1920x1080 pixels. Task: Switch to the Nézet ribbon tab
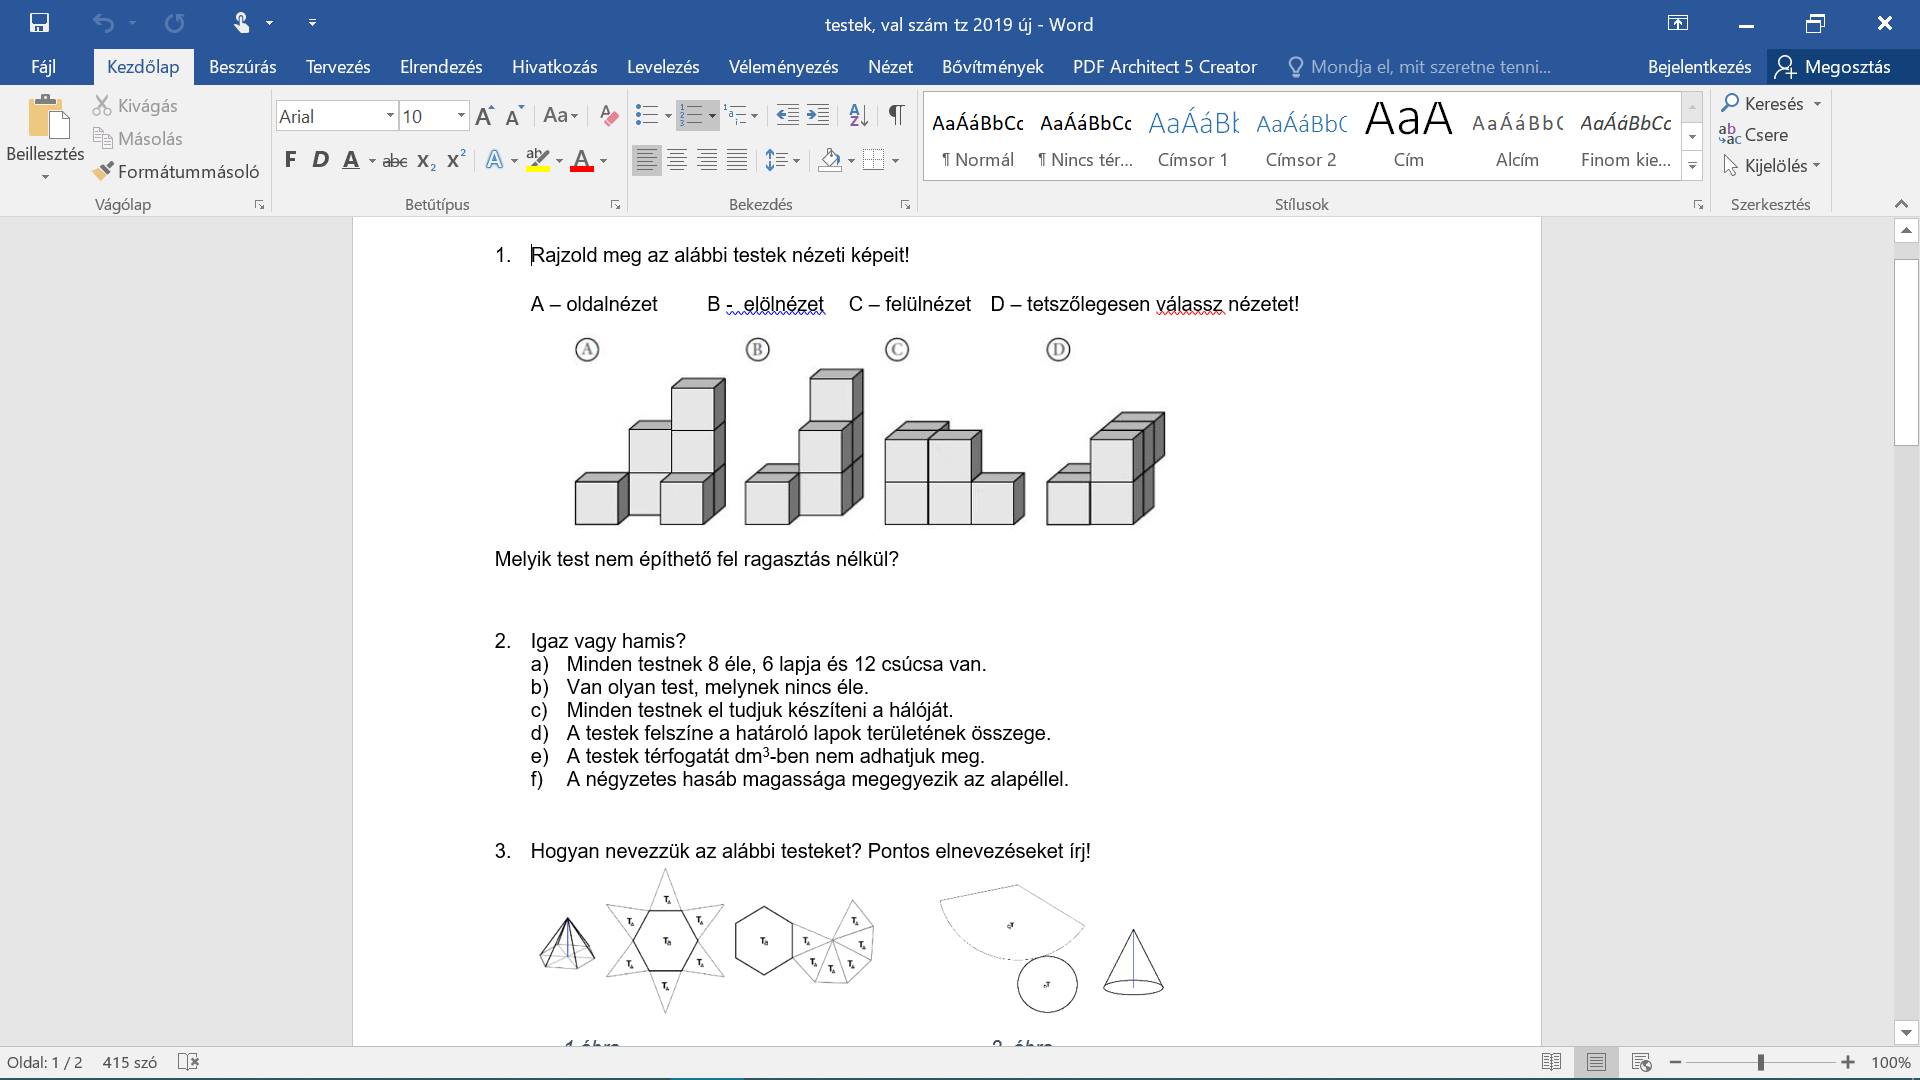click(890, 67)
